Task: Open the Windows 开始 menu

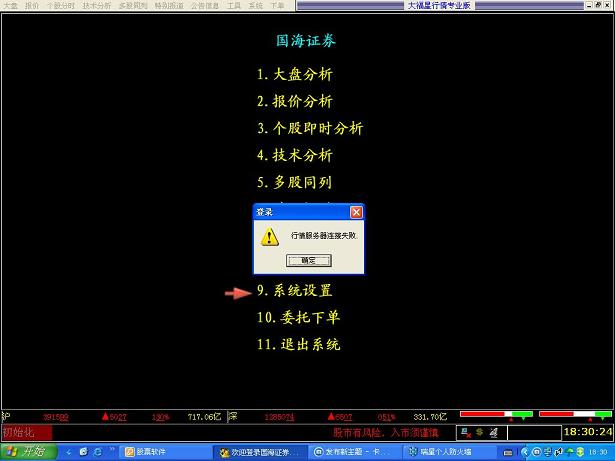Action: point(29,452)
